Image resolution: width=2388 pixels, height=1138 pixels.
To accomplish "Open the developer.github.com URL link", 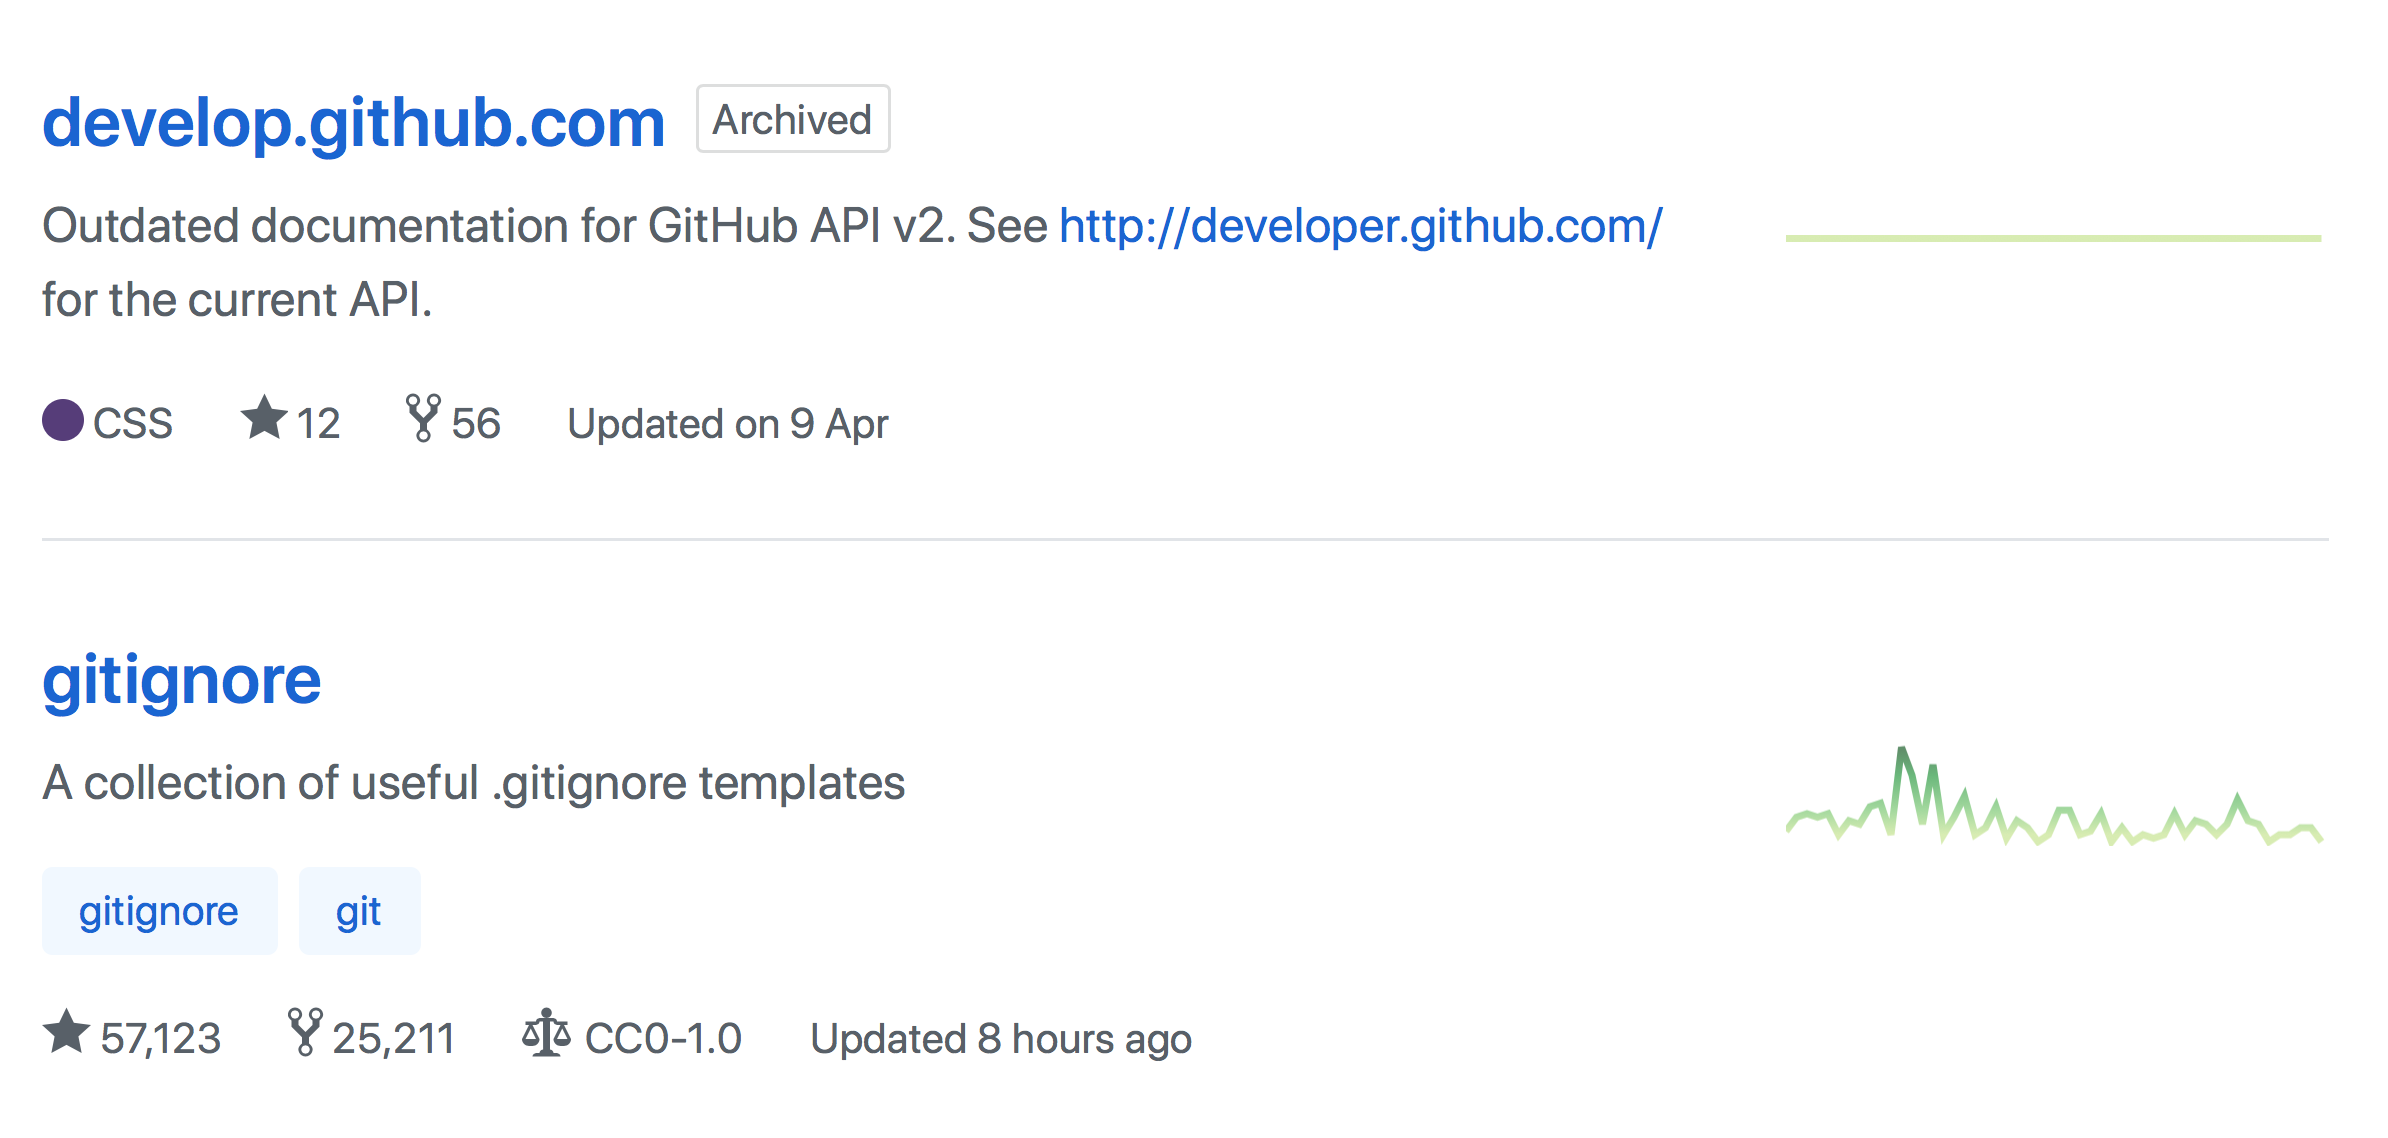I will point(1360,226).
